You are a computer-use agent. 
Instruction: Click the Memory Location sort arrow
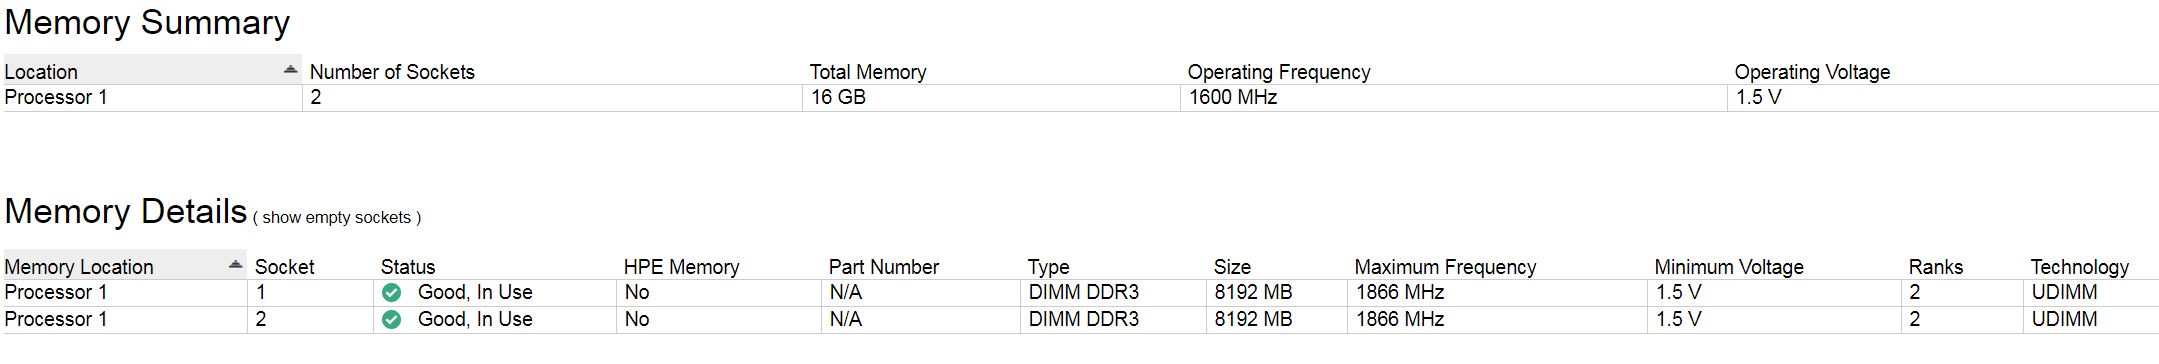click(235, 264)
